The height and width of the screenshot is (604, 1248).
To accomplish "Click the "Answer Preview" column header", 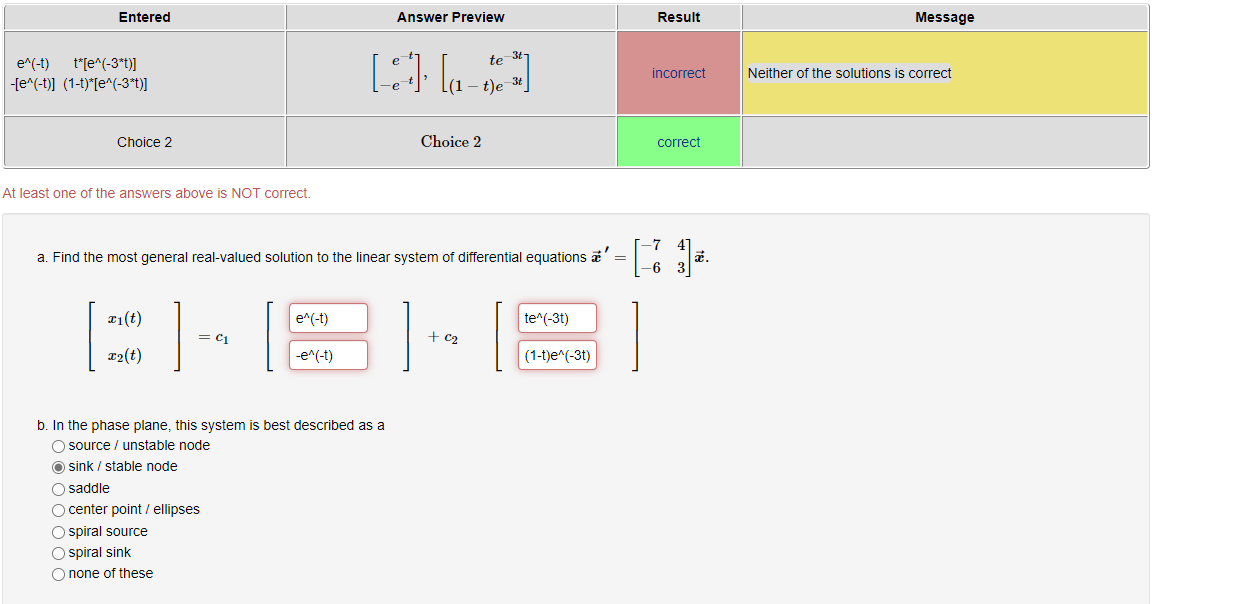I will coord(450,16).
